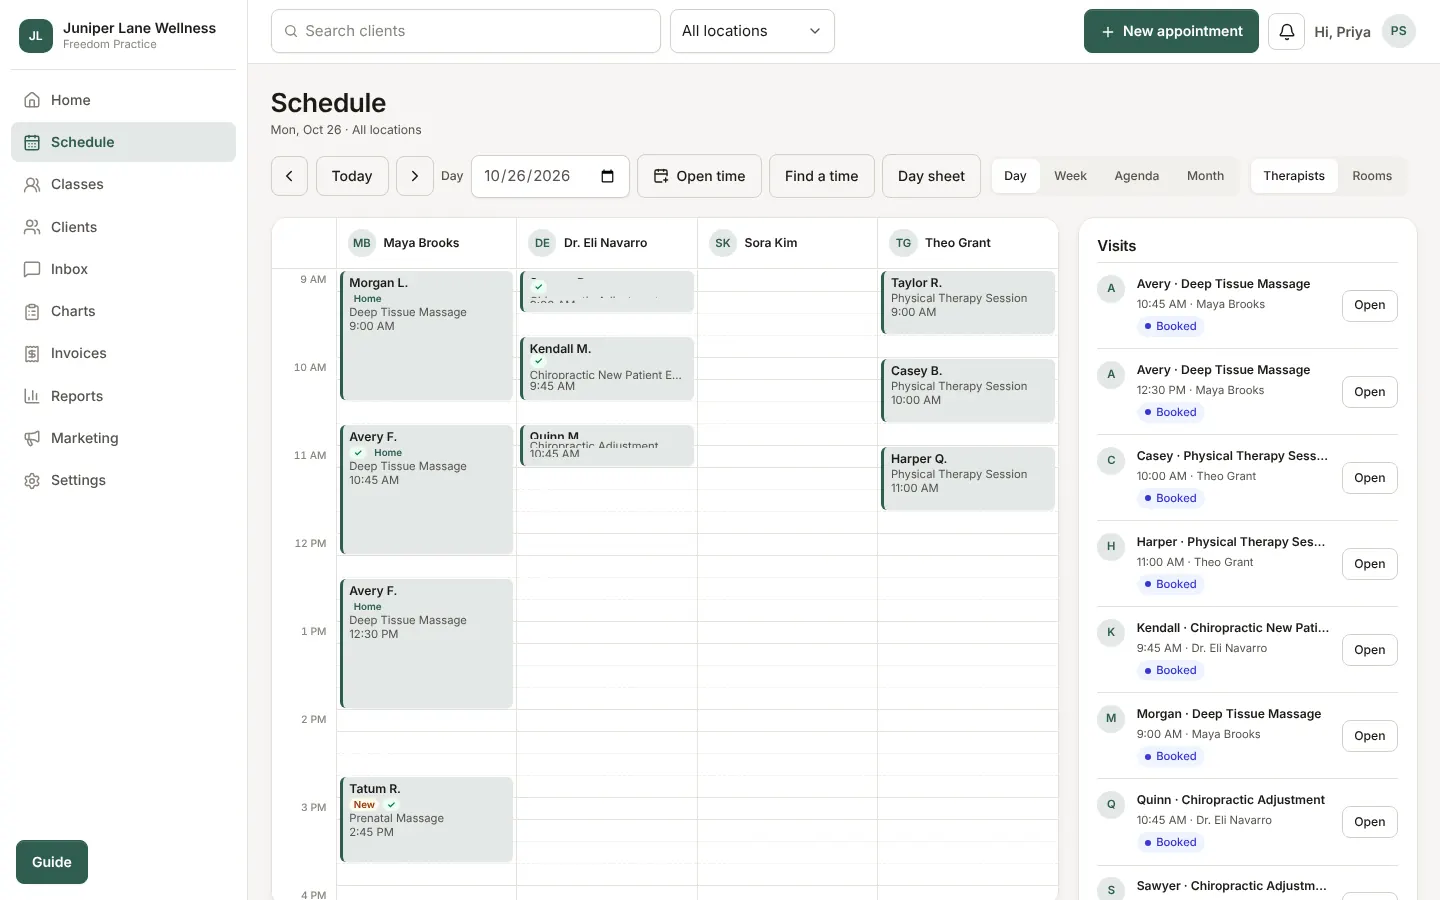Click the Charts clipboard icon
This screenshot has width=1440, height=900.
[32, 311]
